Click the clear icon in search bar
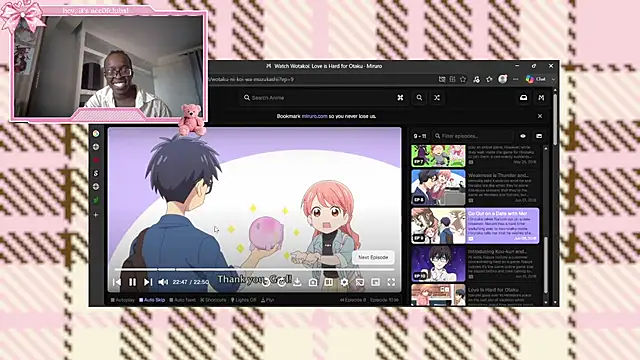Viewport: 640px width, 360px height. pyautogui.click(x=400, y=98)
